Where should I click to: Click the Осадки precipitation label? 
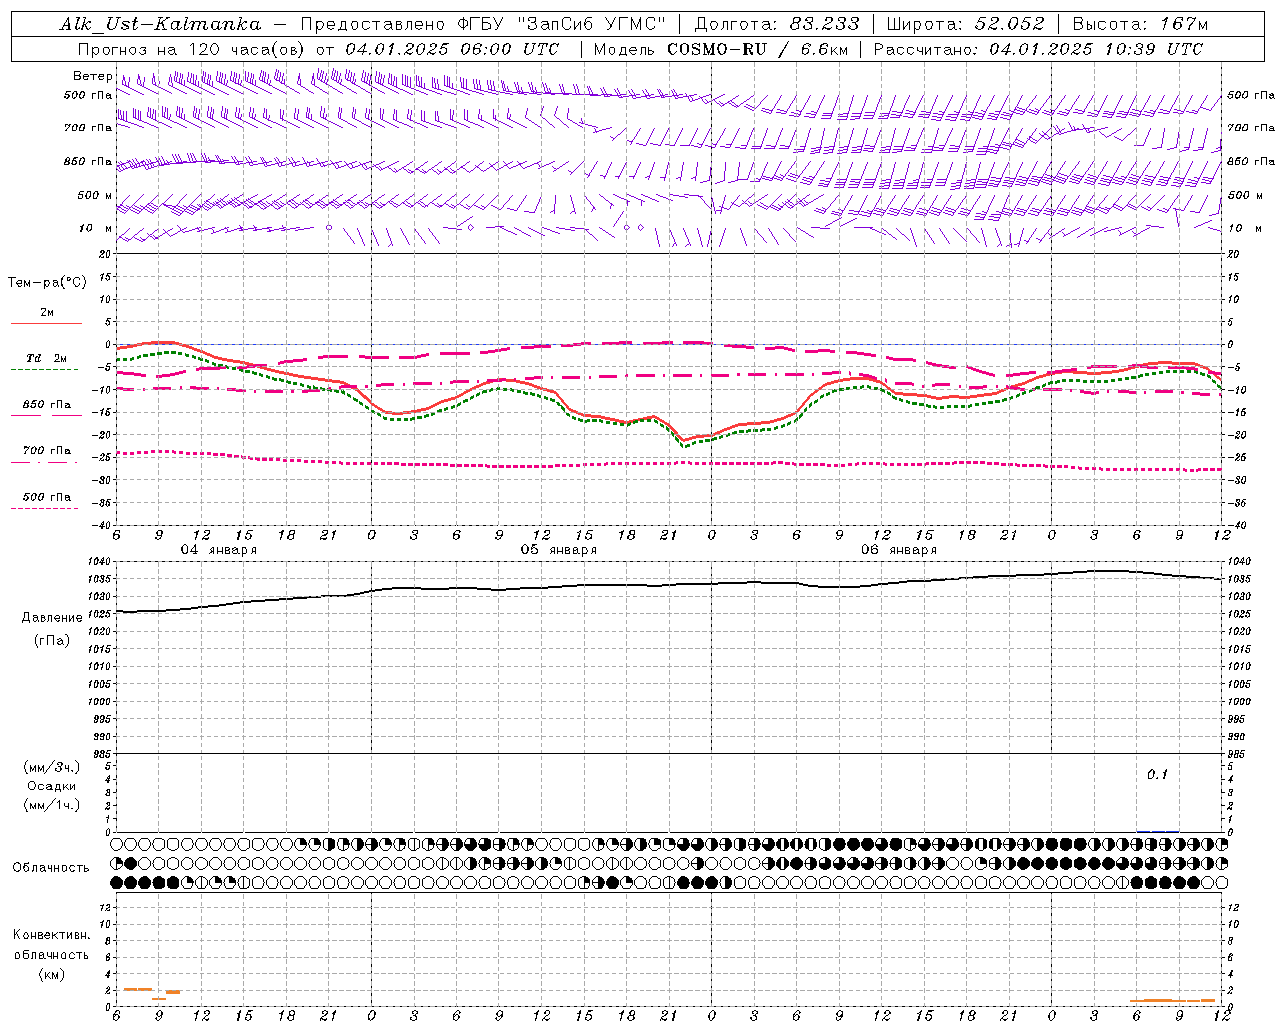pyautogui.click(x=52, y=786)
